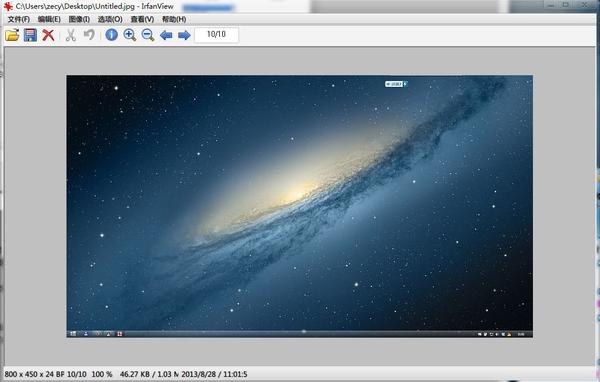Open the 文件(F) menu
The width and height of the screenshot is (600, 382).
[19, 19]
